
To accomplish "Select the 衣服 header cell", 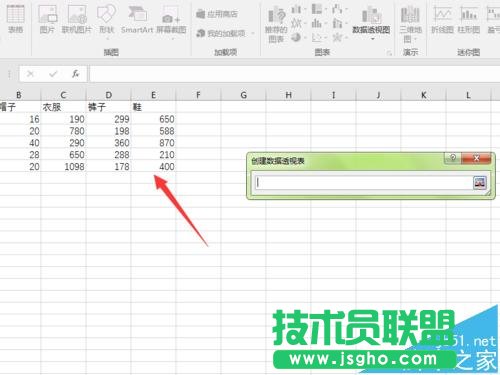I will (x=63, y=107).
